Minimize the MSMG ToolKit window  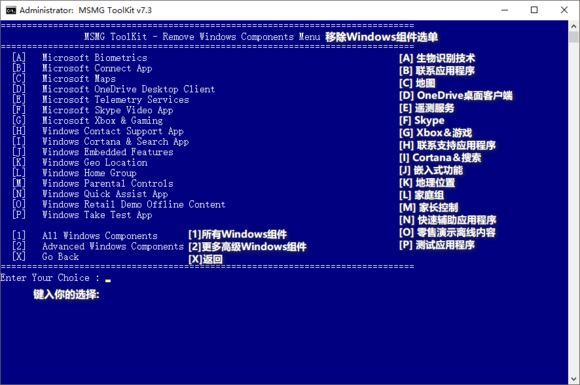[x=505, y=10]
